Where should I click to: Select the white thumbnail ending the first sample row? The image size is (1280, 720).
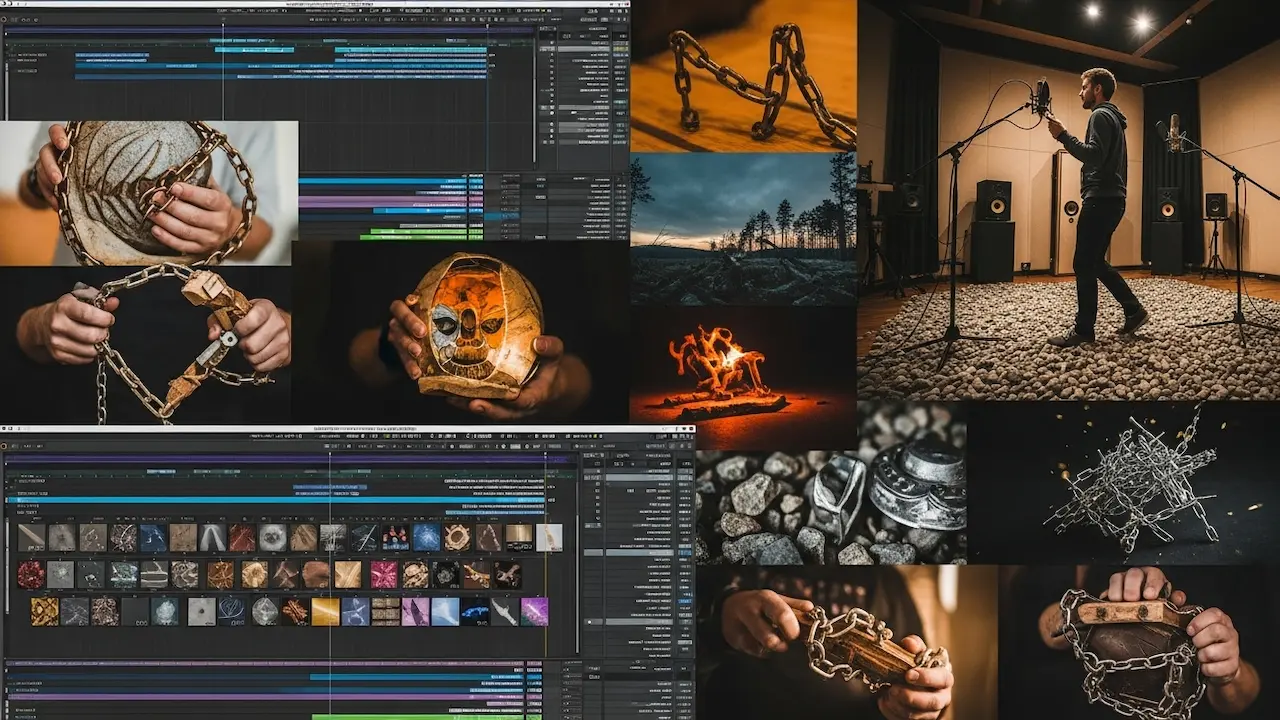tap(548, 538)
